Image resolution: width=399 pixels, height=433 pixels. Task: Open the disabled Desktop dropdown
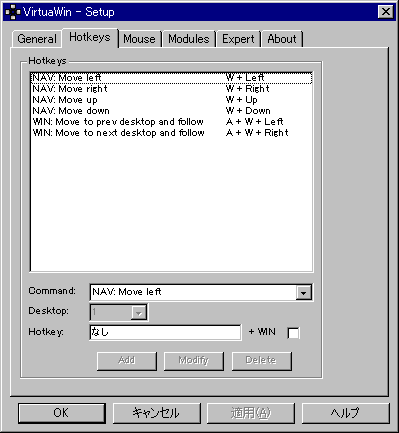139,313
